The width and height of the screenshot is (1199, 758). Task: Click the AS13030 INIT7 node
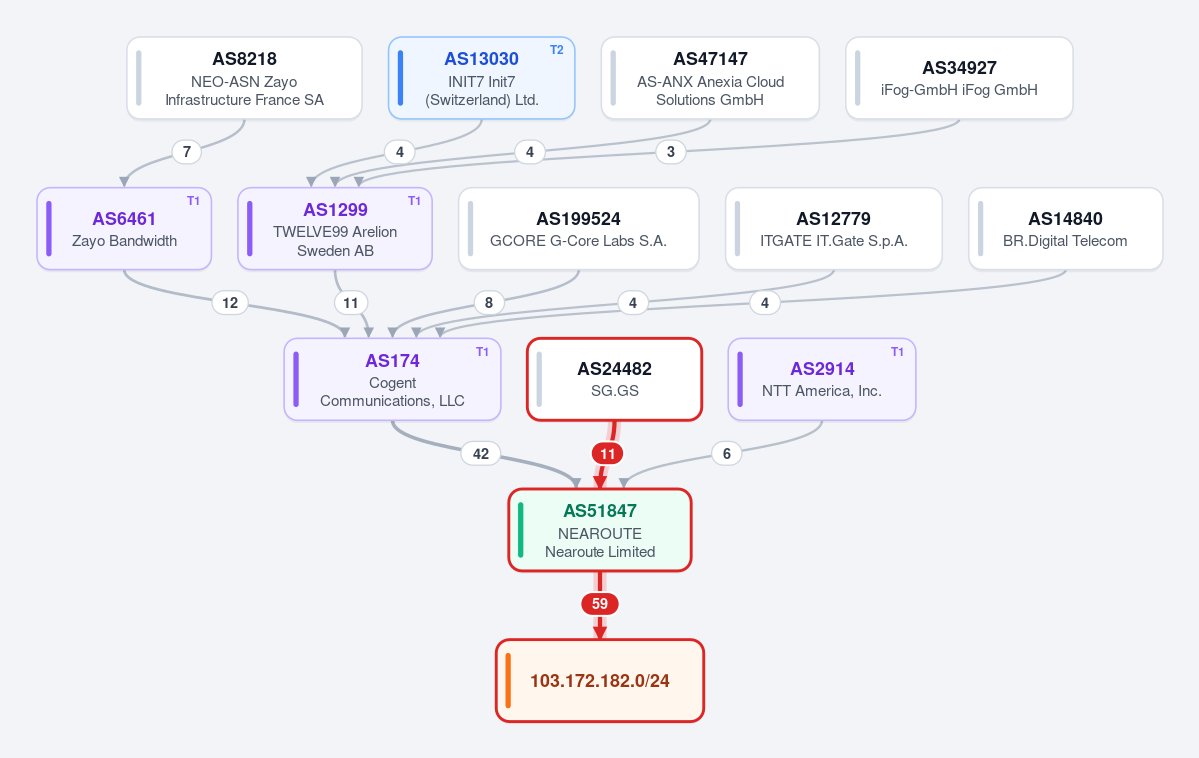pos(481,78)
